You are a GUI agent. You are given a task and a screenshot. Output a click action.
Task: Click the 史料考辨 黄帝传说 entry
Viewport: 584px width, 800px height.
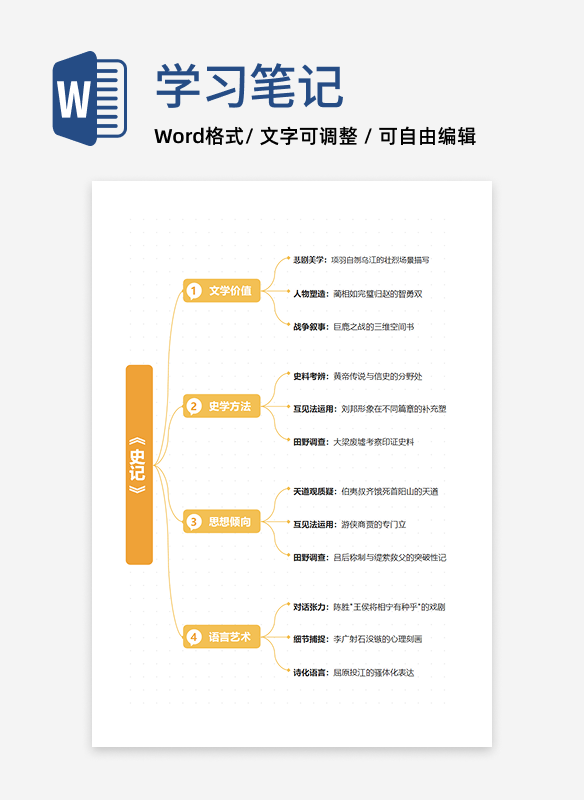(x=358, y=377)
